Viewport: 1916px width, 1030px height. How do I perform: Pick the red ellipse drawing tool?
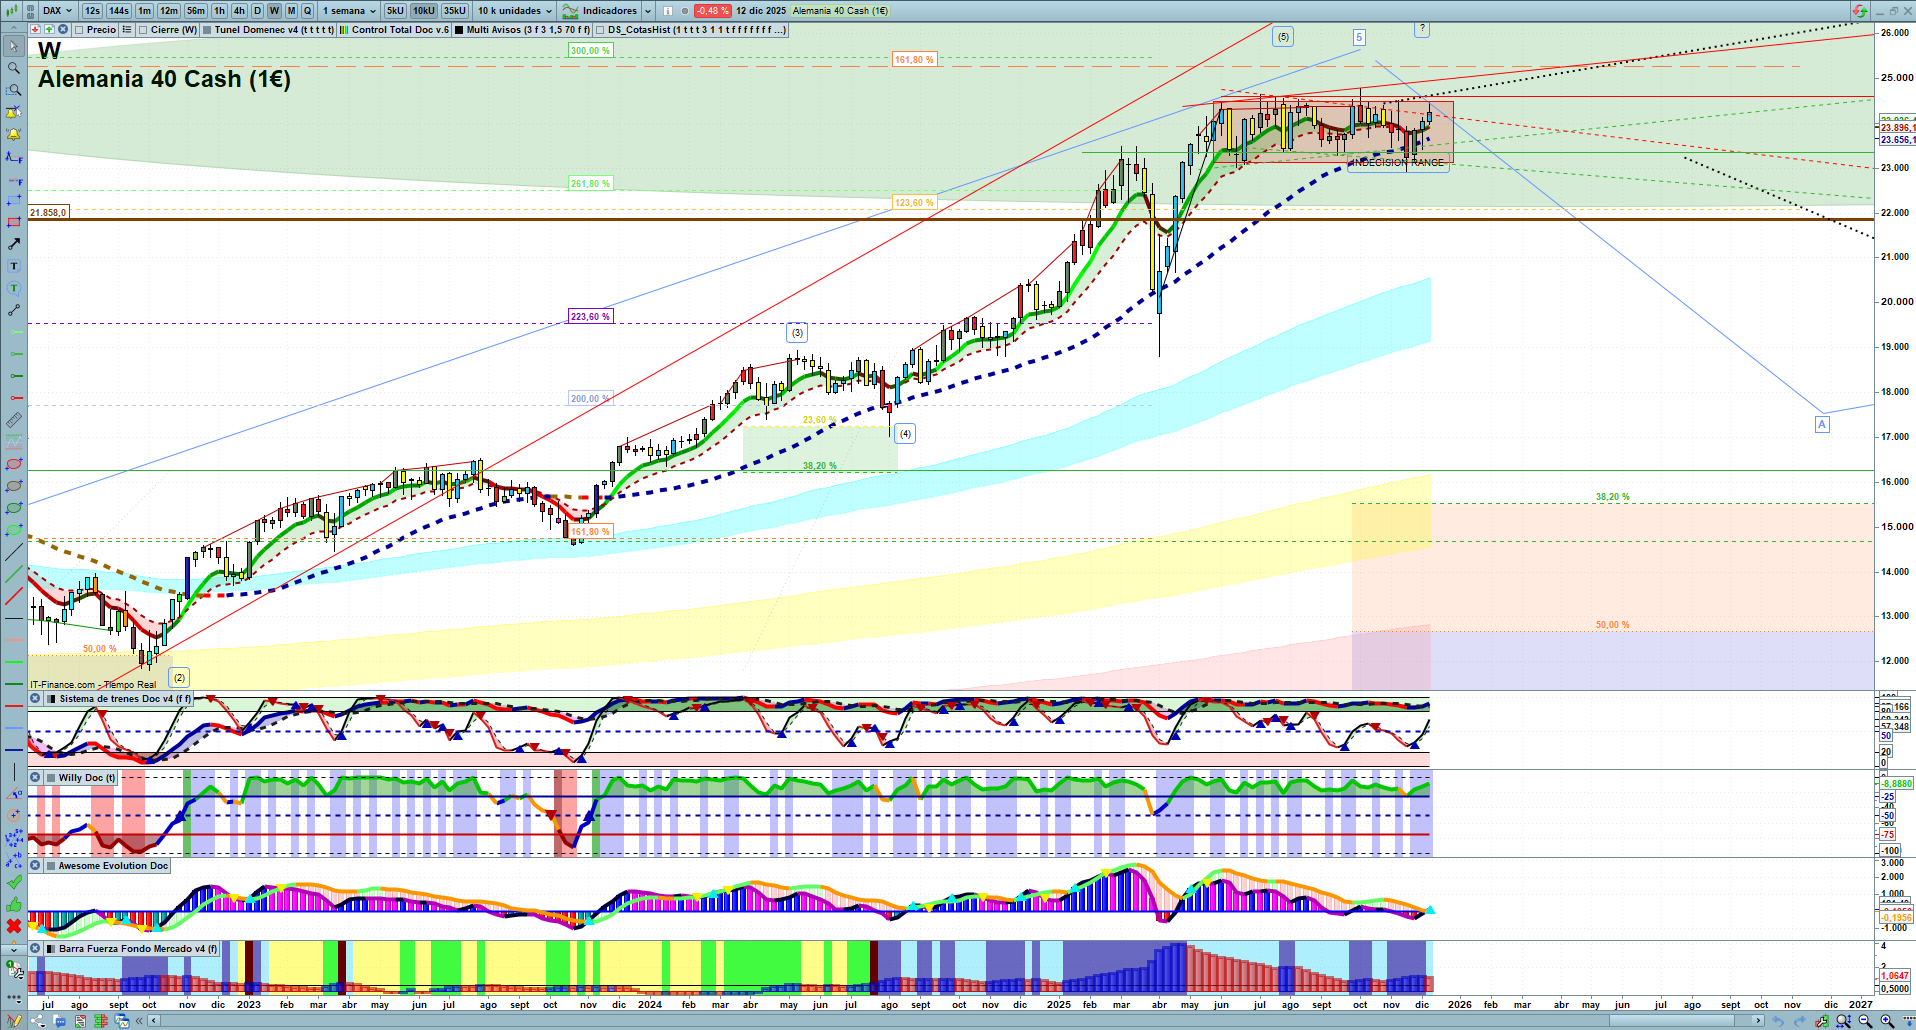[x=14, y=464]
